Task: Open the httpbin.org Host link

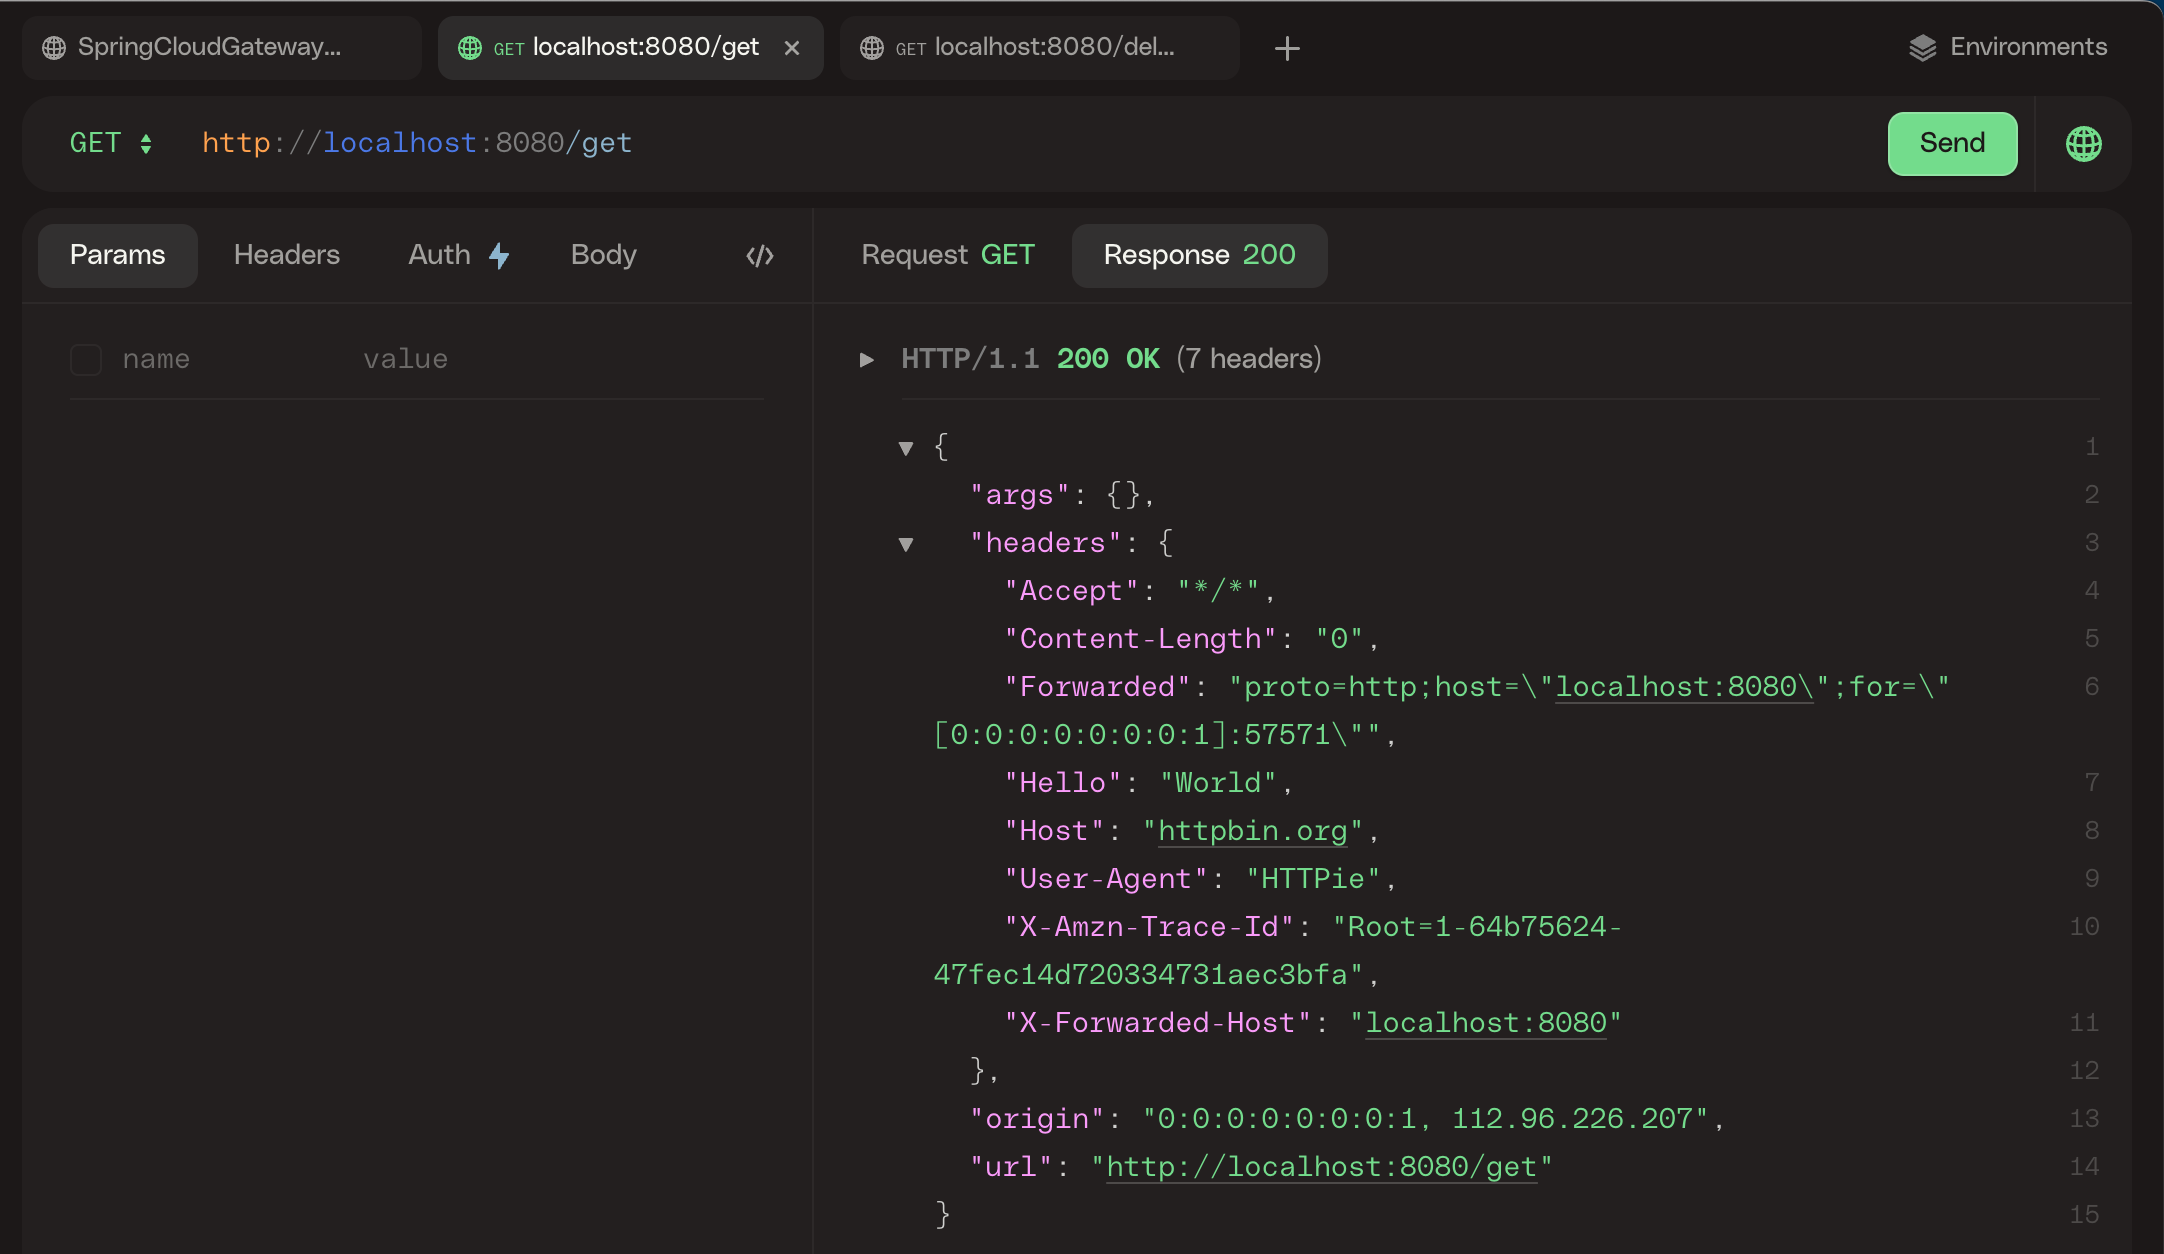Action: (x=1252, y=831)
